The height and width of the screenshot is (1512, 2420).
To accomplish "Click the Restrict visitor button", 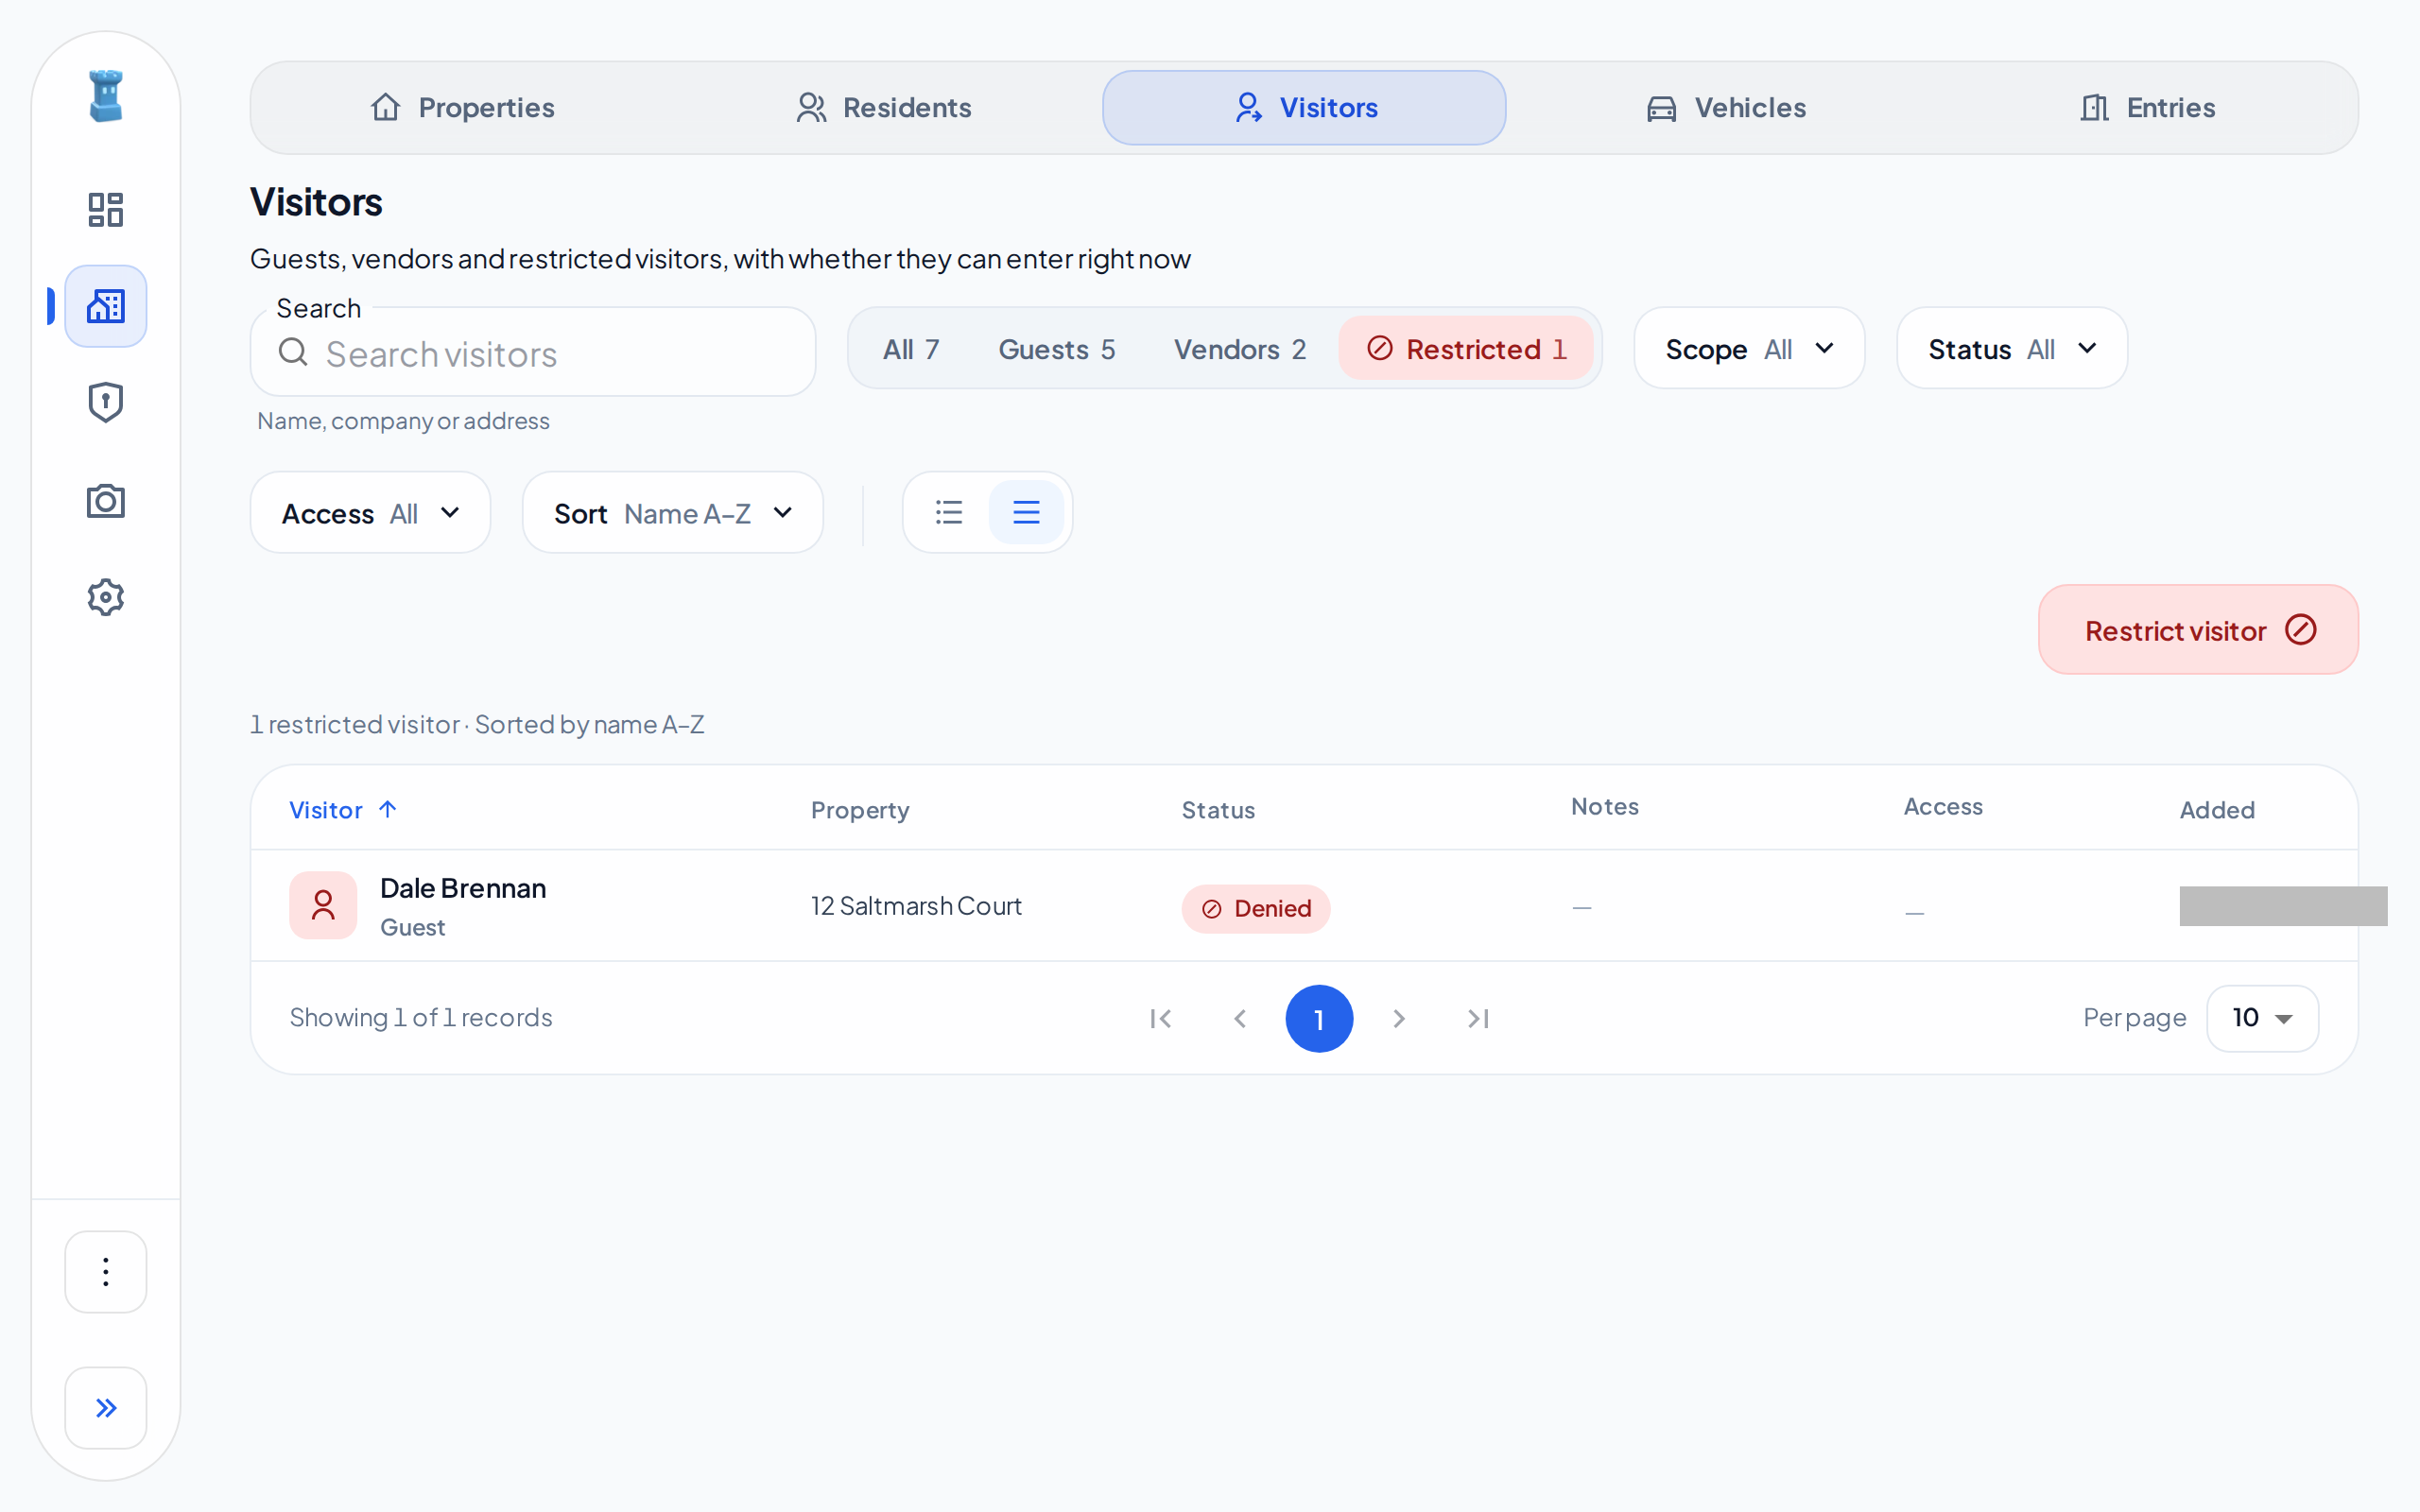I will pyautogui.click(x=2198, y=630).
